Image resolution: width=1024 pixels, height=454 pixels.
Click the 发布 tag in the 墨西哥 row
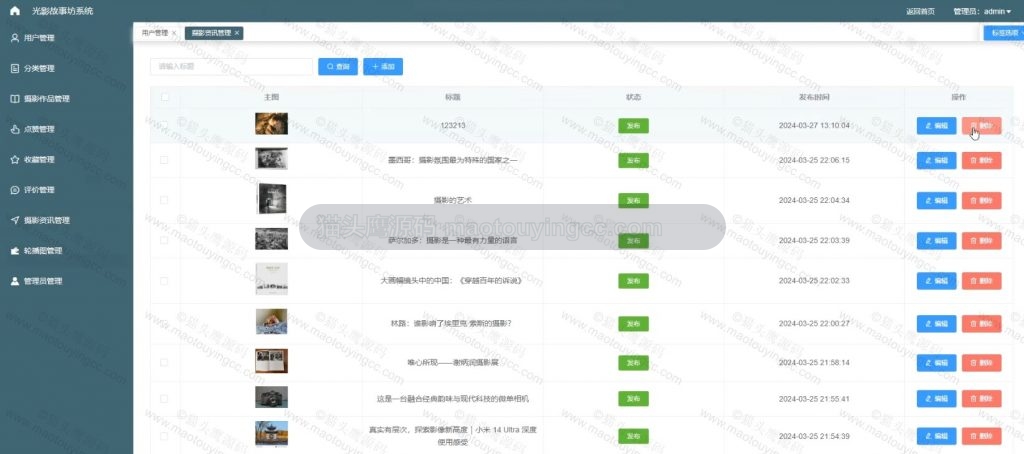[633, 161]
